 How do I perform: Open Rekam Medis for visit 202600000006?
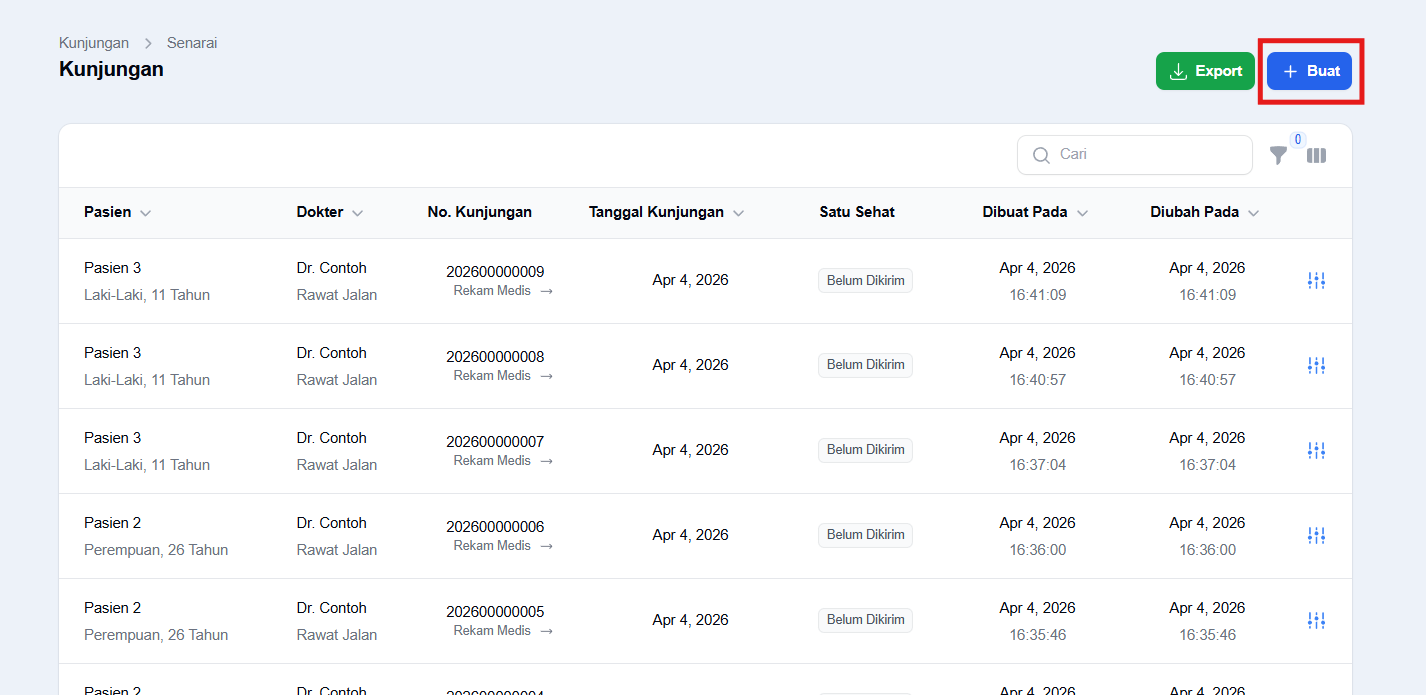(503, 546)
